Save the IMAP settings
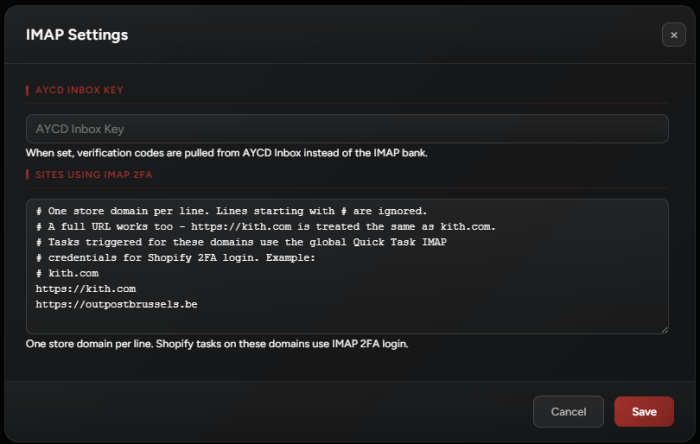The width and height of the screenshot is (700, 444). (644, 411)
